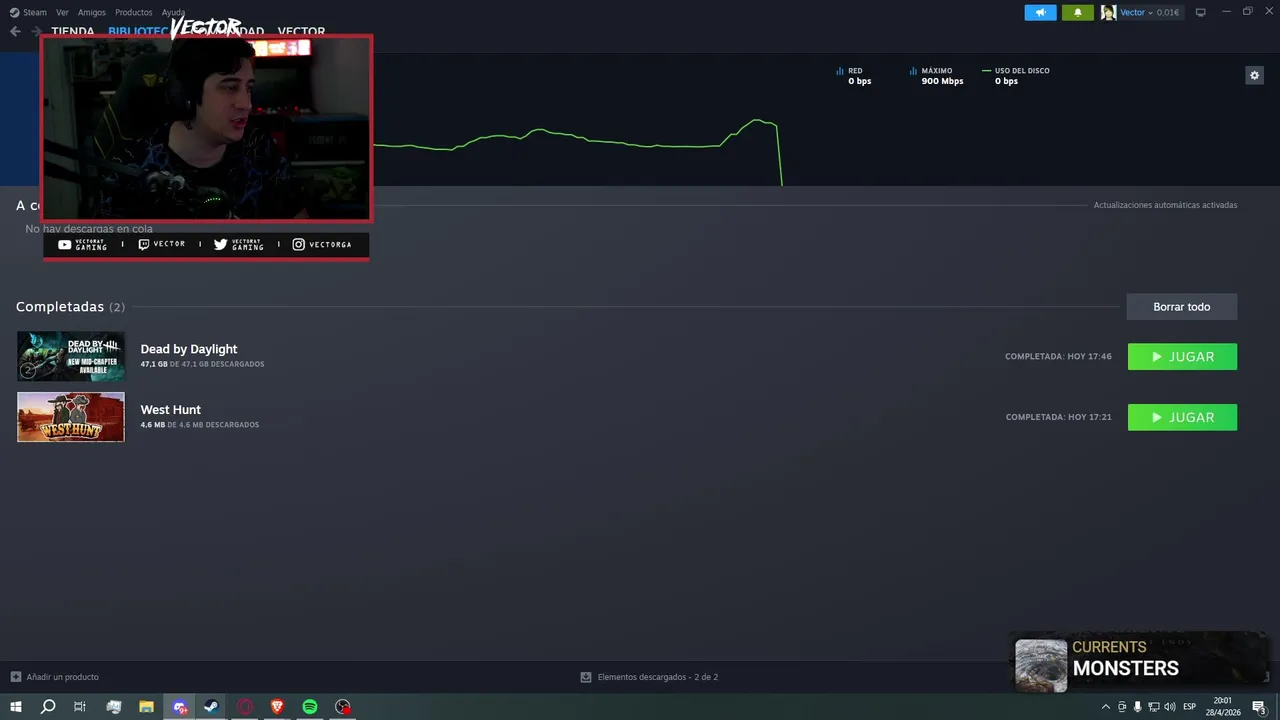Click Elementos descargados status

click(x=649, y=677)
